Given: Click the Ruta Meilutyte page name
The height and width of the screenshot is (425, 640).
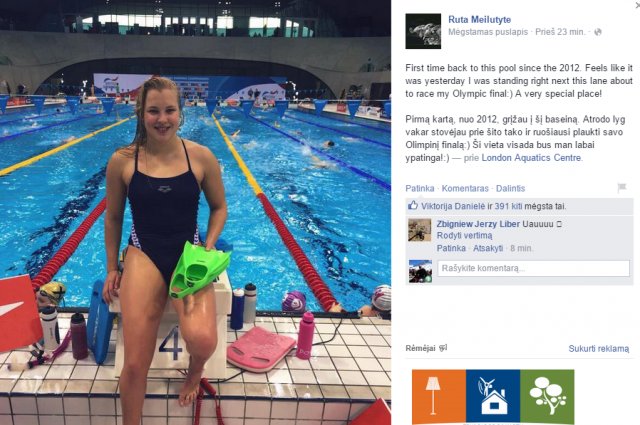Looking at the screenshot, I should tap(479, 19).
